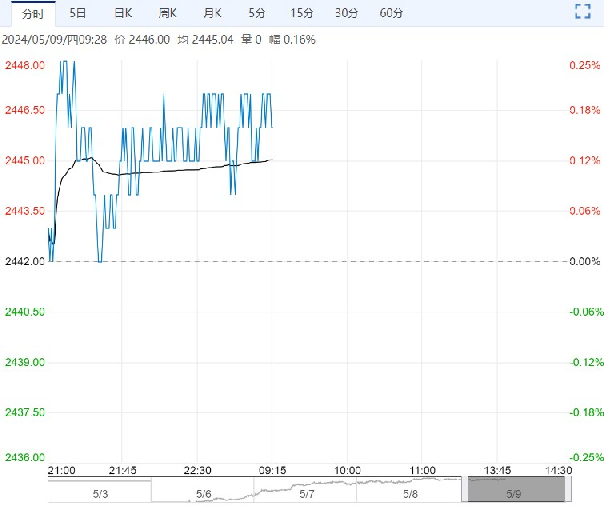Screen dimensions: 604x508
Task: Open the 30分 interval tab
Action: tap(346, 13)
